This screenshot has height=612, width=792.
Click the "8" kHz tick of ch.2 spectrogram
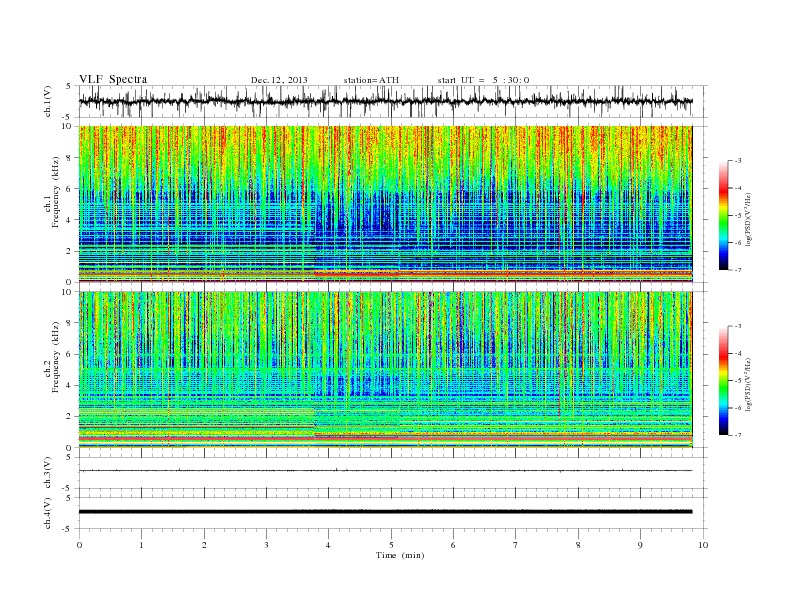coord(70,323)
